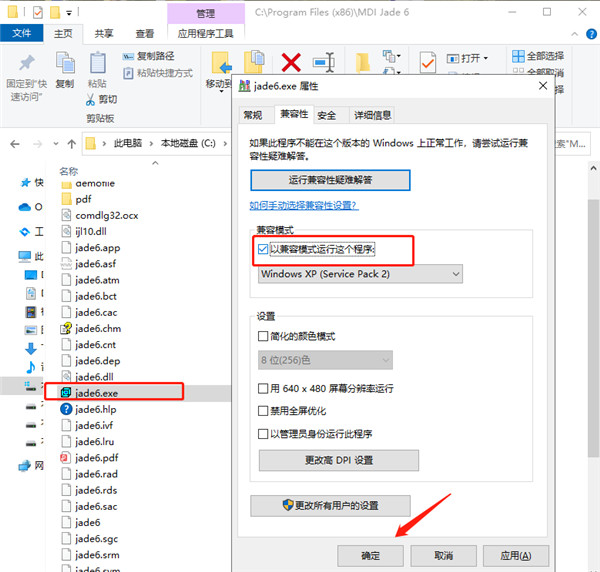Click Pin to Quick access icon
The width and height of the screenshot is (600, 572).
(x=26, y=63)
